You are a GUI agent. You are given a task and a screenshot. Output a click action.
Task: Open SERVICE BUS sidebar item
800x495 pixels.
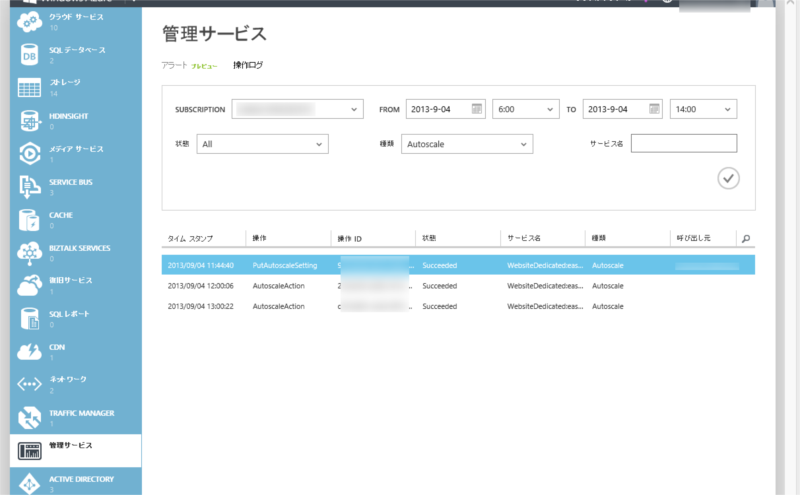click(30, 187)
